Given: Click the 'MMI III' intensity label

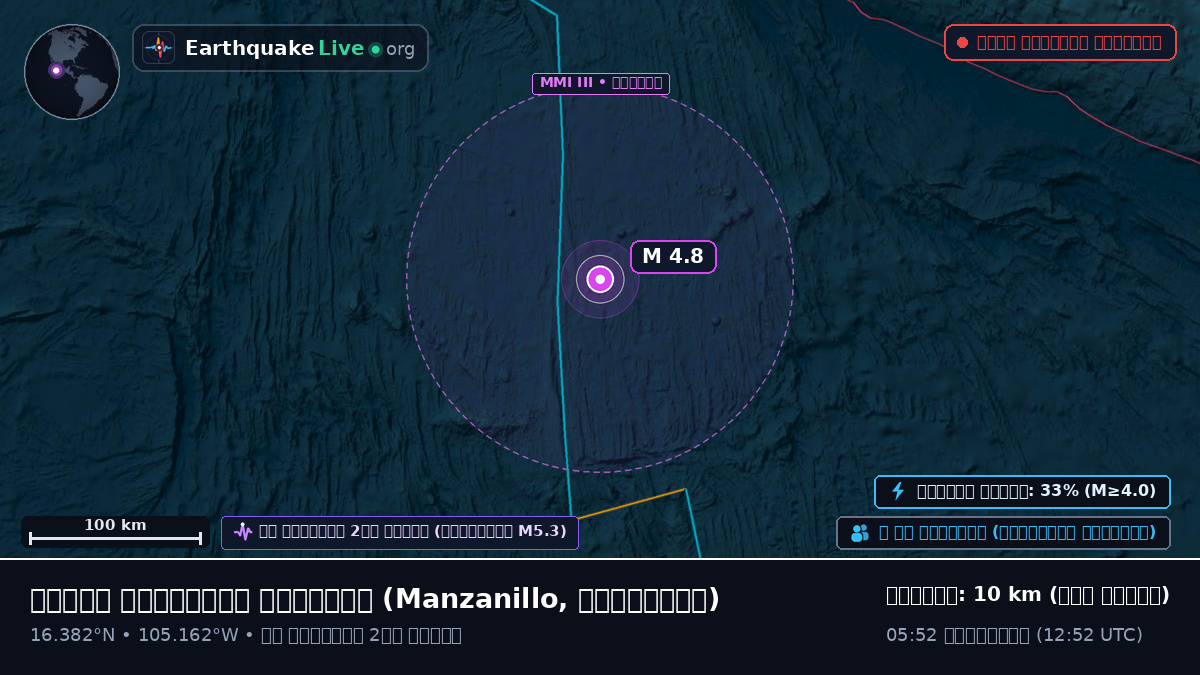Looking at the screenshot, I should 601,83.
